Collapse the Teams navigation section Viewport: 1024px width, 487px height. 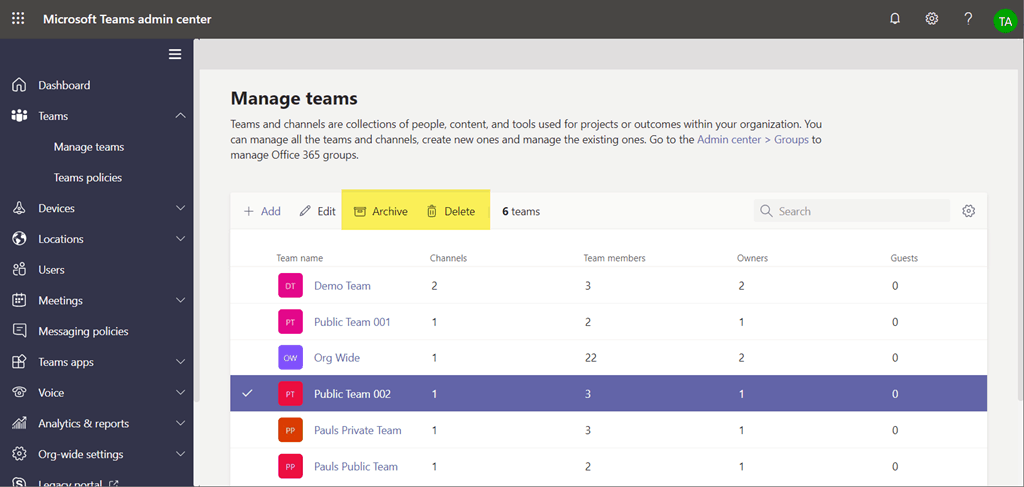pyautogui.click(x=180, y=116)
